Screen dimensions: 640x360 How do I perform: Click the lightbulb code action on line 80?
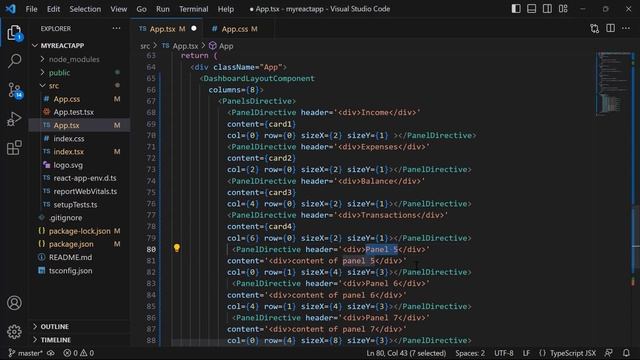coord(177,248)
